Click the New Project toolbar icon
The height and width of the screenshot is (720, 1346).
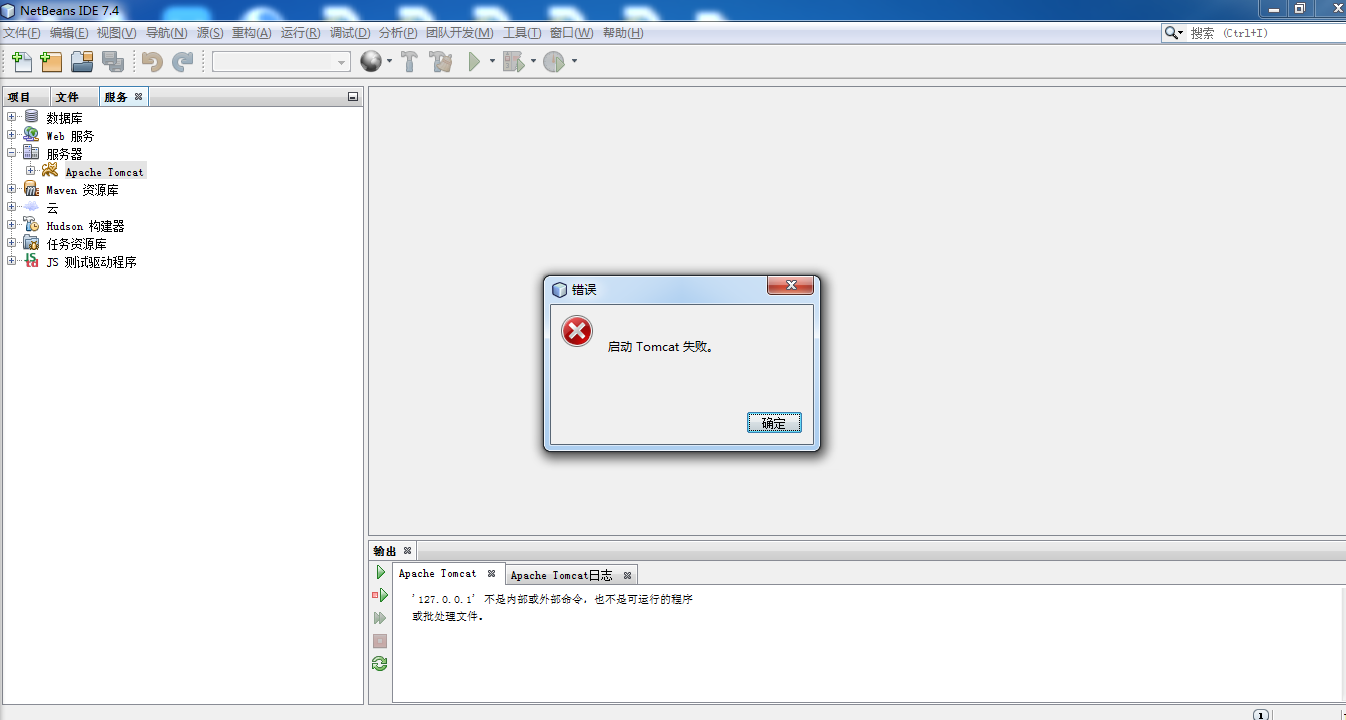point(51,62)
